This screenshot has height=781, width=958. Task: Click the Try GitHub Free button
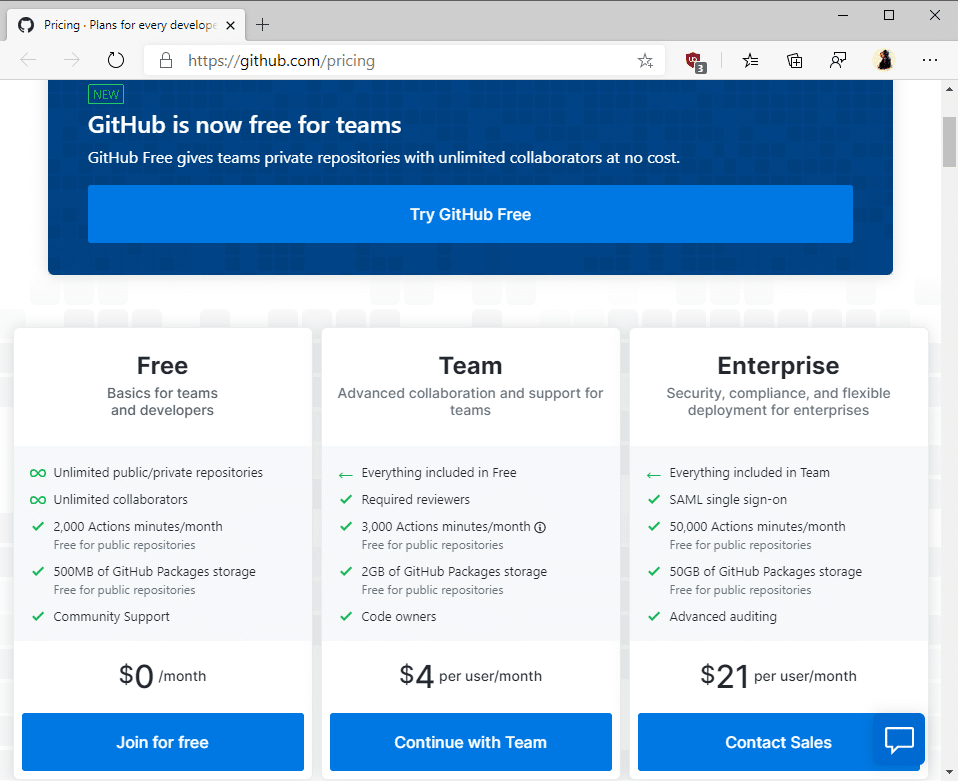(x=470, y=214)
